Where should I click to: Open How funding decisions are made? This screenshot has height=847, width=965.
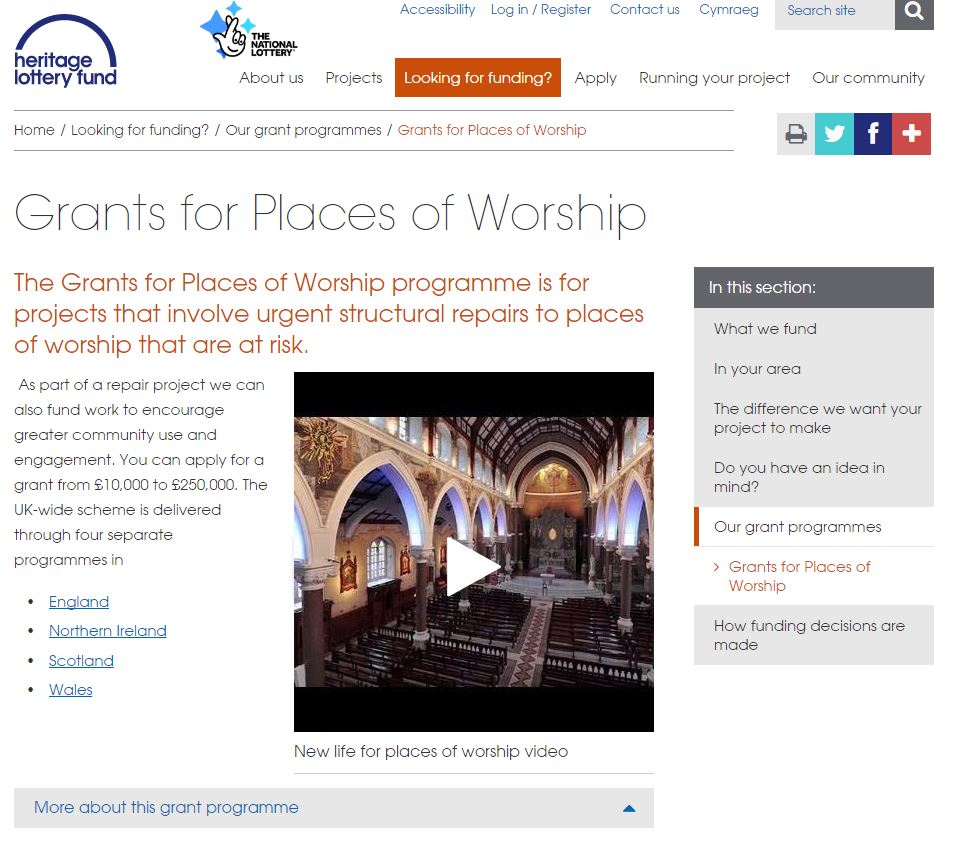[x=809, y=635]
